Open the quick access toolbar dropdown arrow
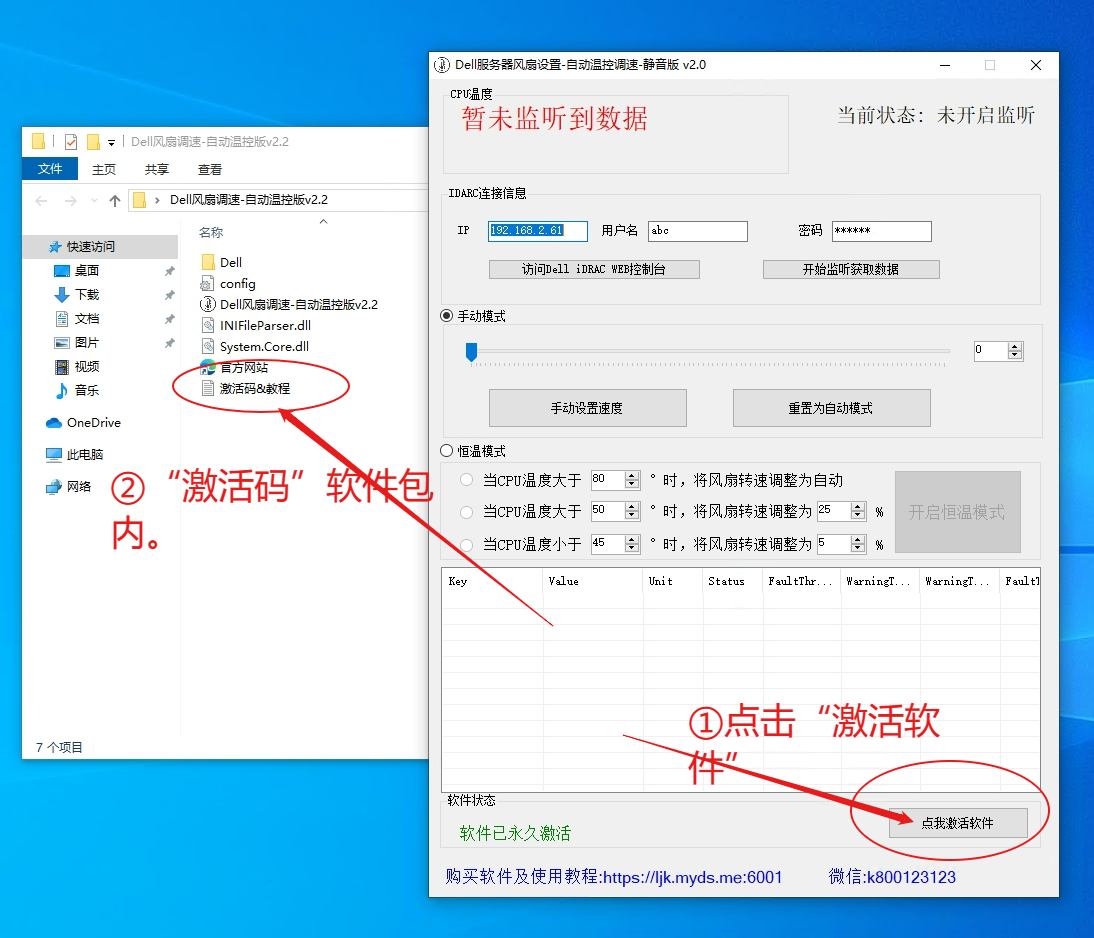 110,144
